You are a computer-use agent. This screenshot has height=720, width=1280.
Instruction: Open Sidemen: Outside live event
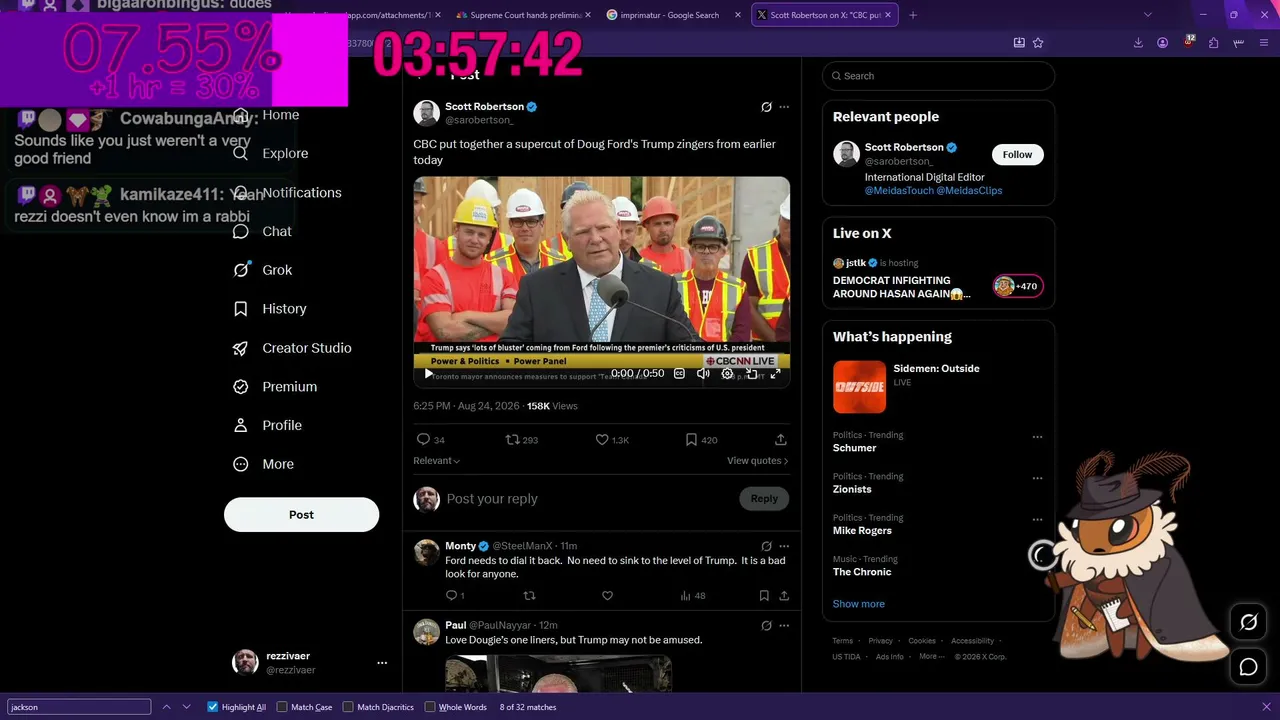(937, 387)
